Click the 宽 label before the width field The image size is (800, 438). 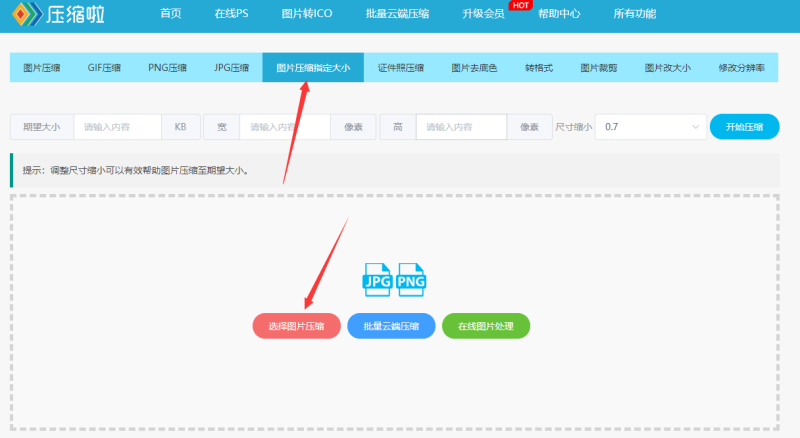(221, 127)
